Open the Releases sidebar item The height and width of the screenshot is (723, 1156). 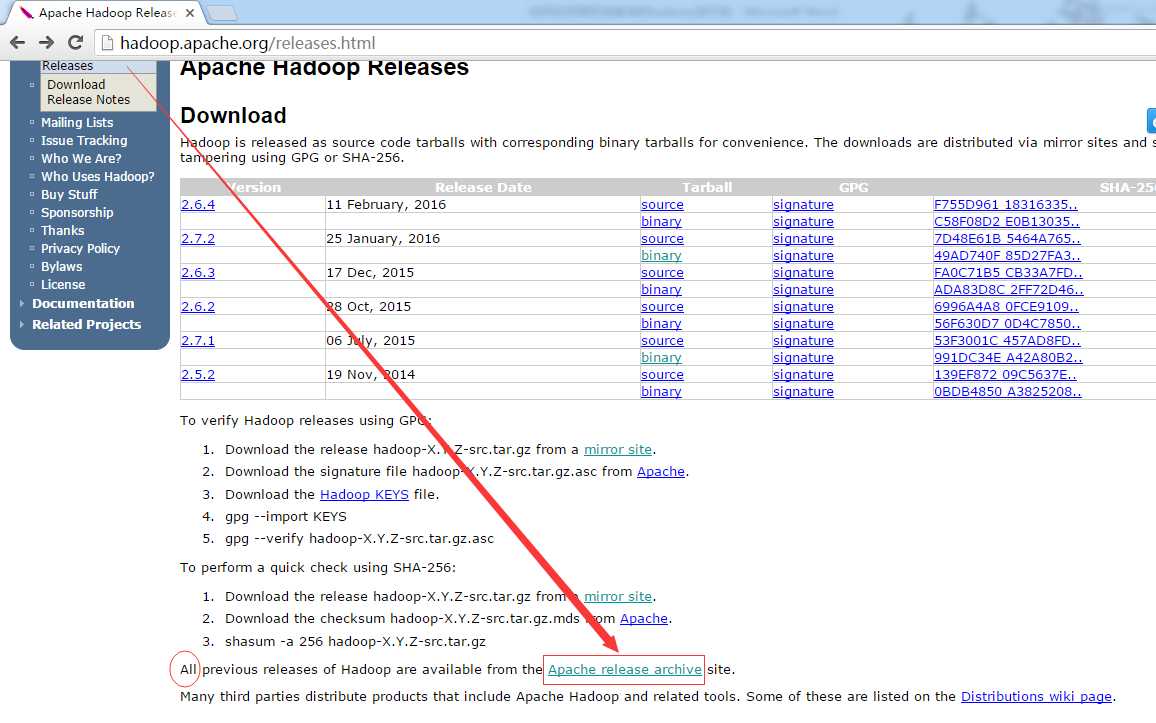[x=67, y=66]
